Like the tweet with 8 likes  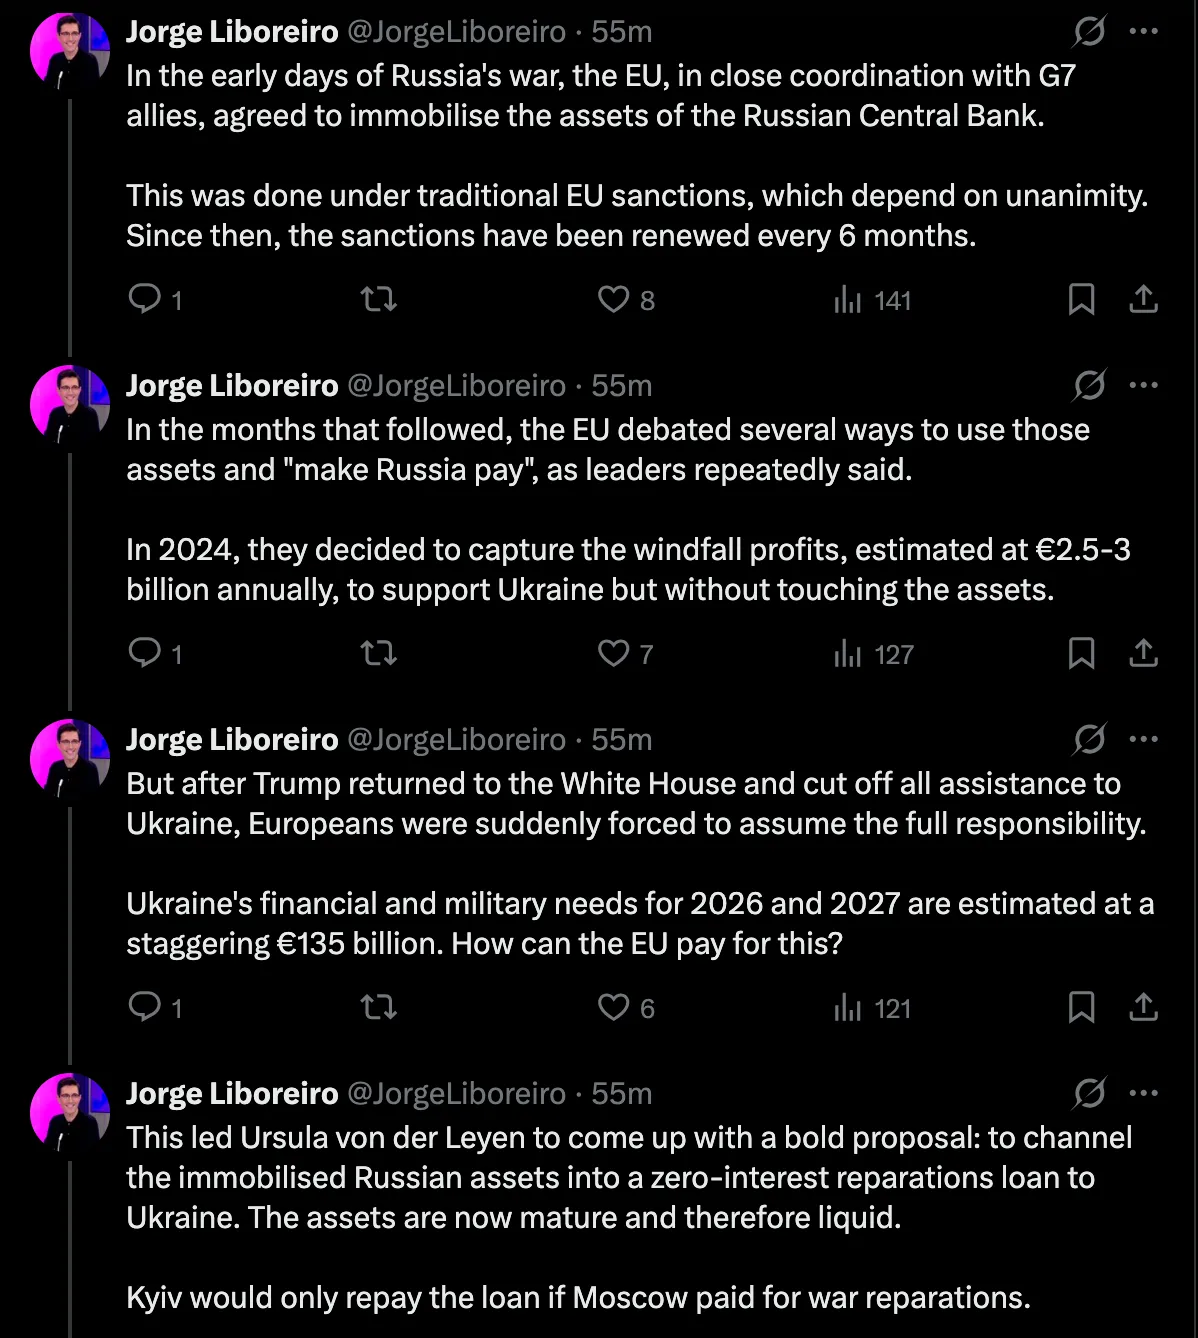tap(613, 299)
